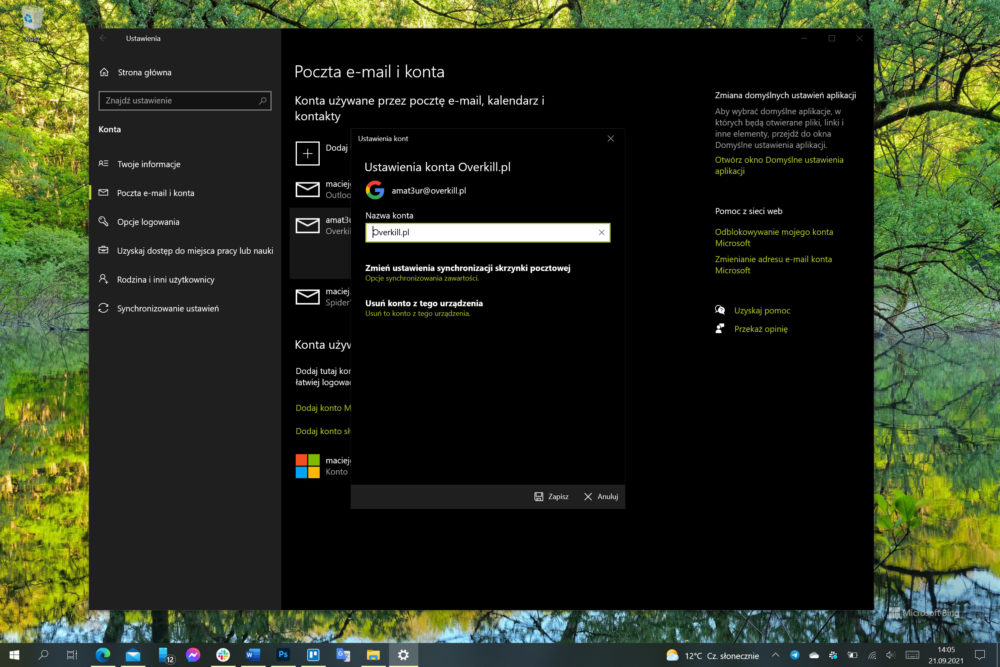The width and height of the screenshot is (1000, 667).
Task: Click the back arrow in Ustawienia title bar
Action: click(x=103, y=38)
